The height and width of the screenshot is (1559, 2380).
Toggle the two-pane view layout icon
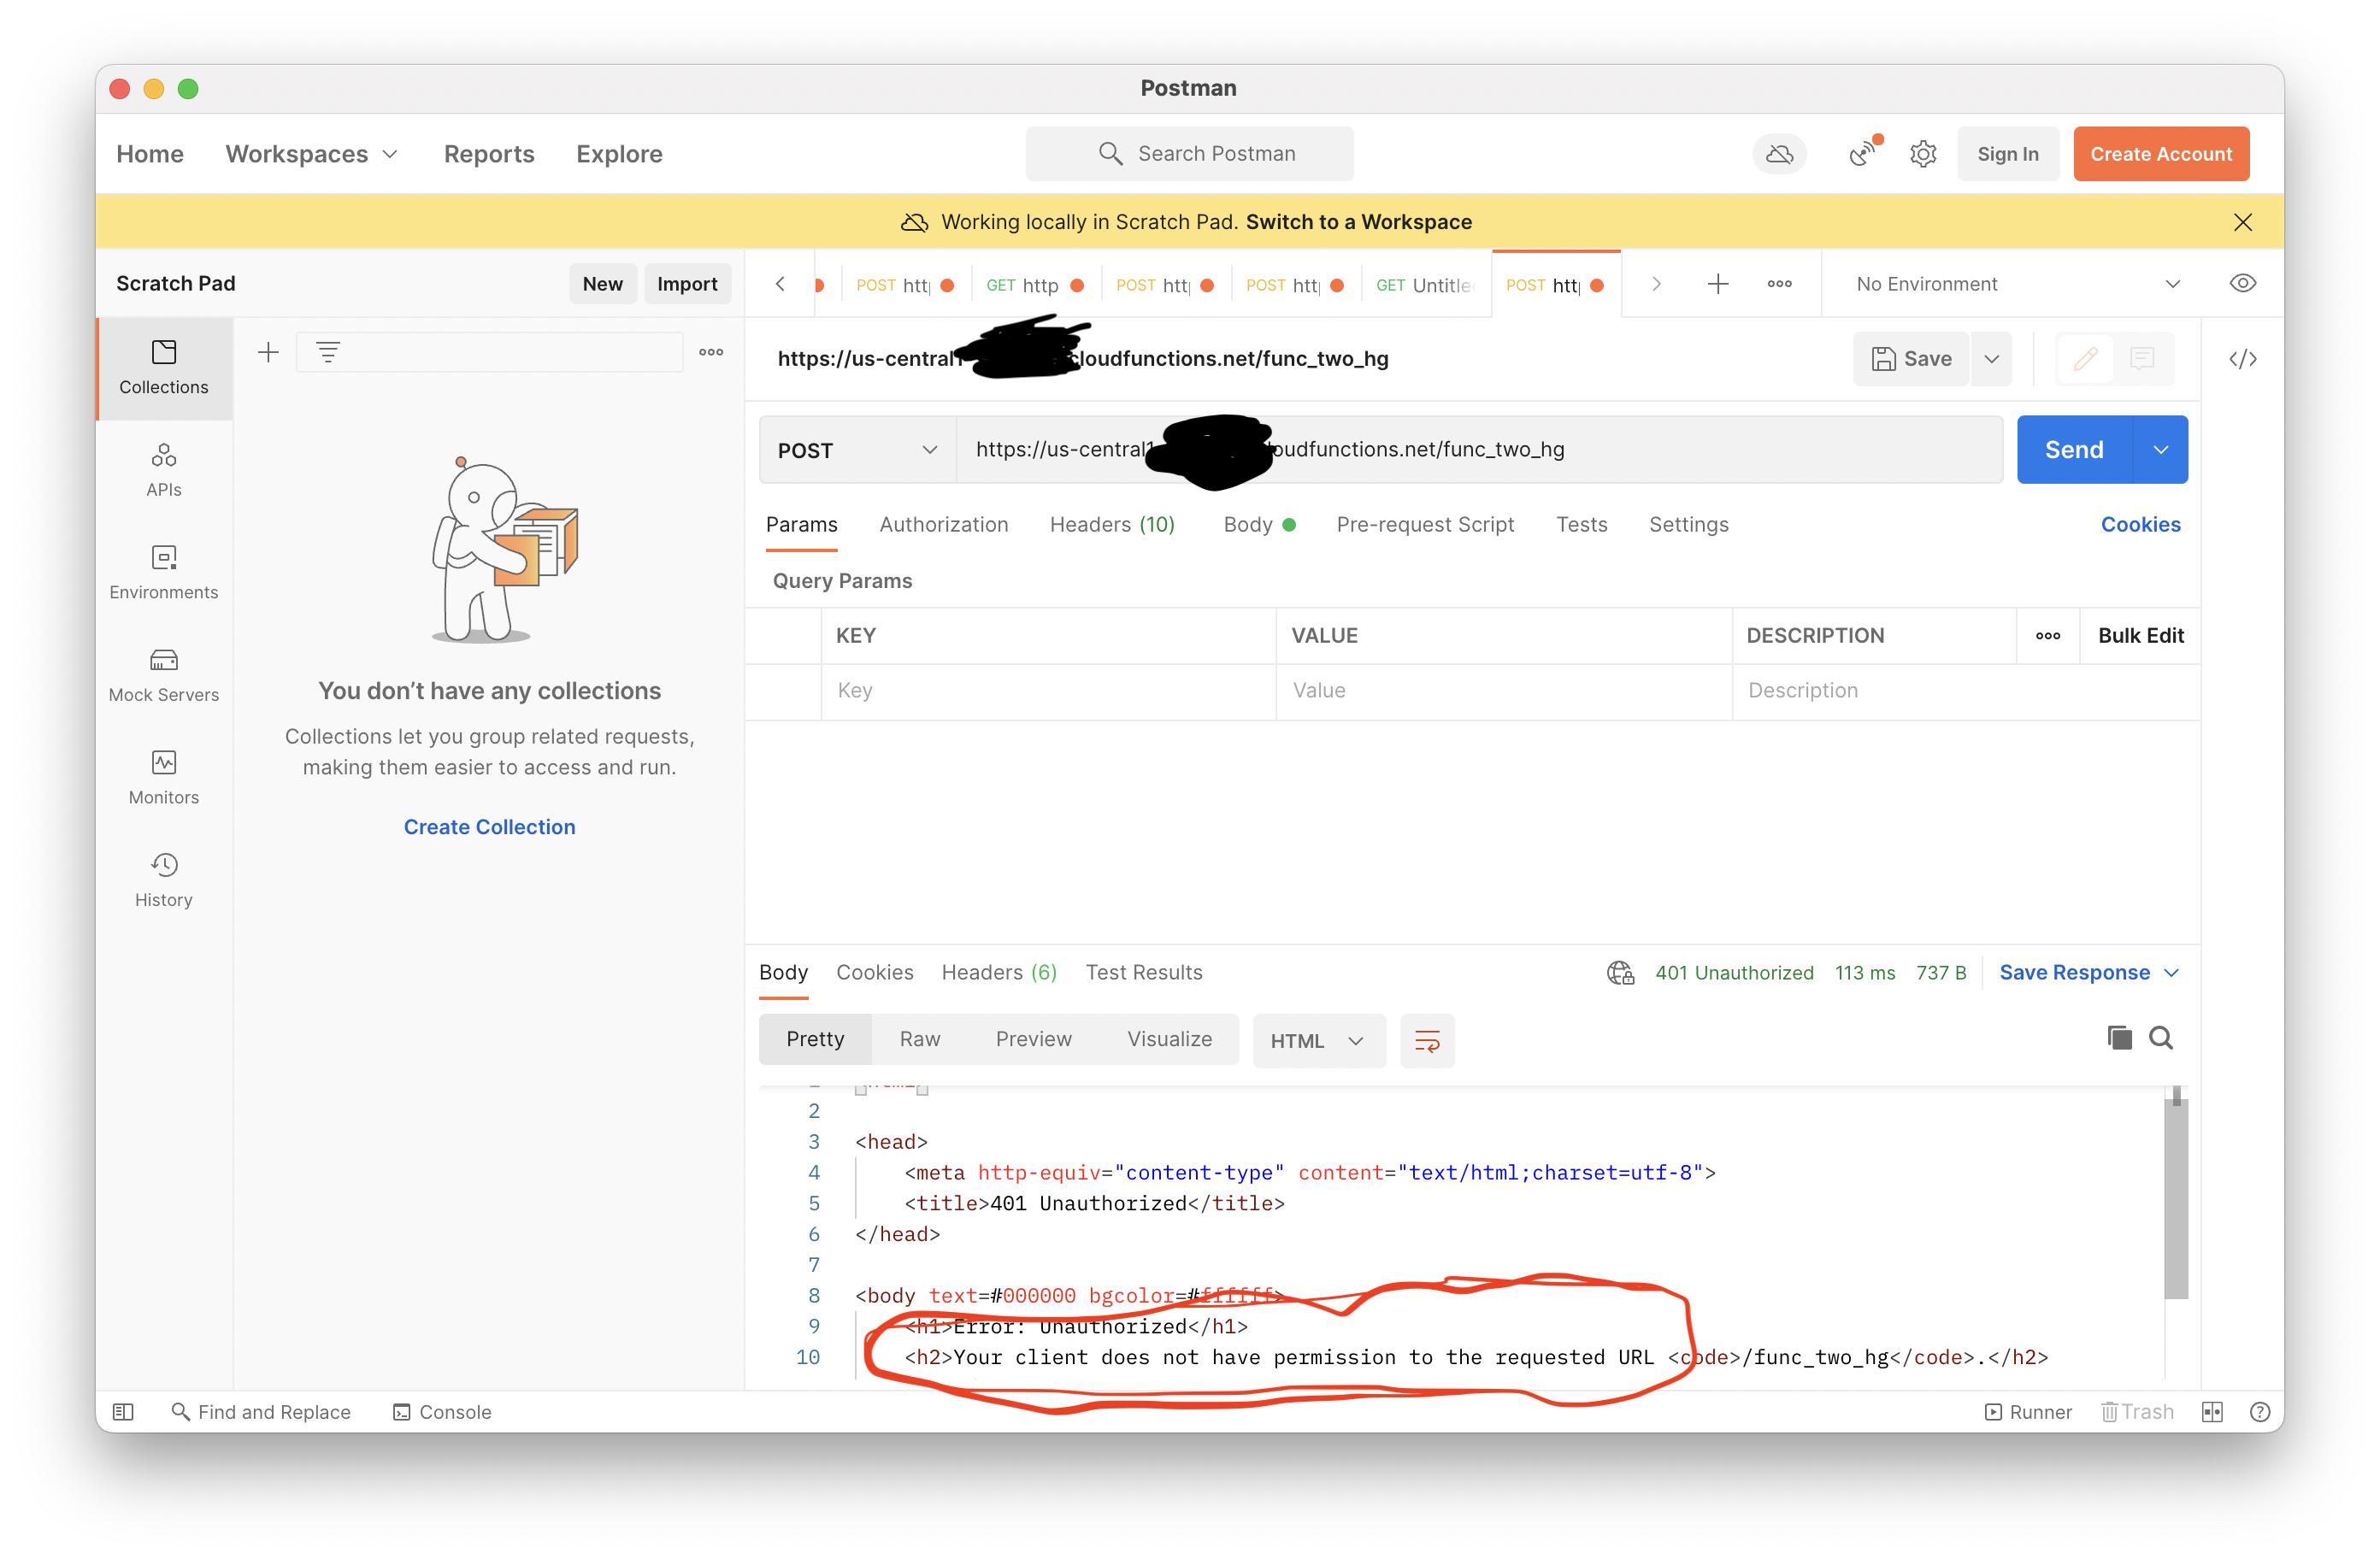[2212, 1412]
